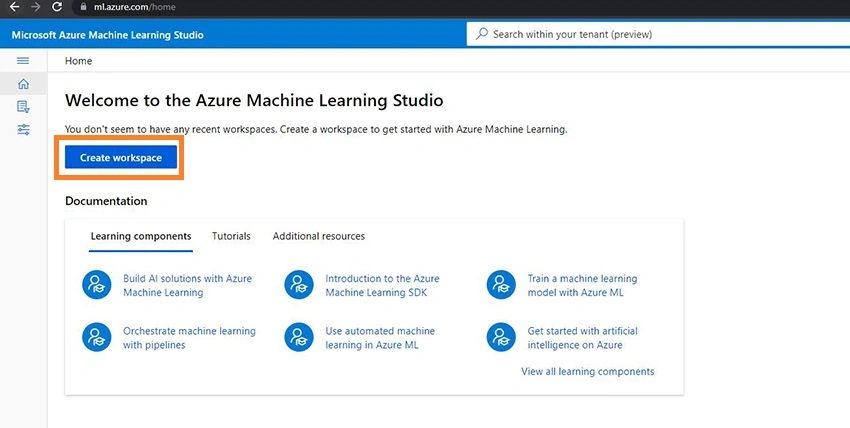This screenshot has width=850, height=428.
Task: Click the search magnifier icon
Action: click(x=481, y=34)
